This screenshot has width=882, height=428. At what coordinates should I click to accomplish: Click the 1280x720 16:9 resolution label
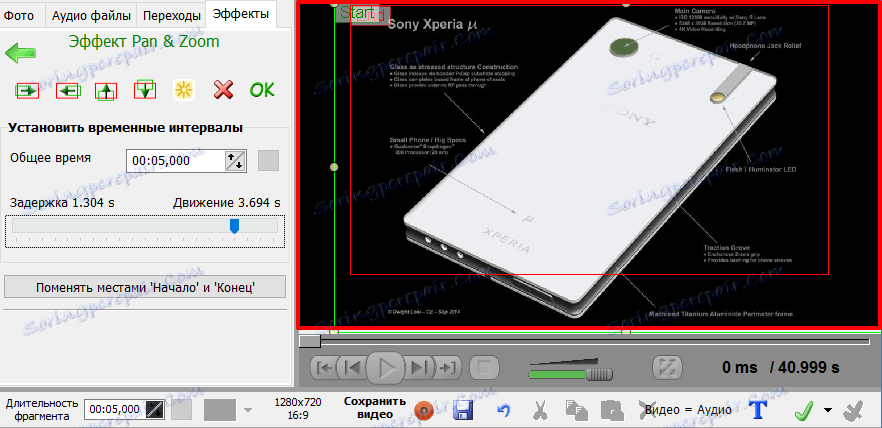pos(298,409)
